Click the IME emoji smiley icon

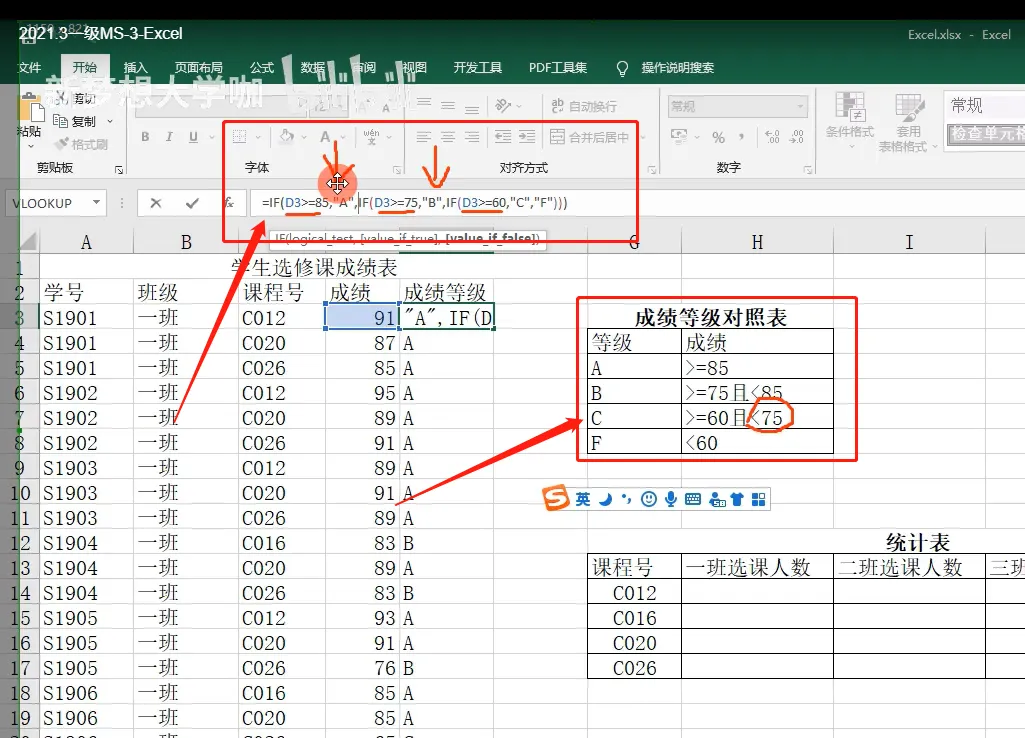click(x=648, y=499)
